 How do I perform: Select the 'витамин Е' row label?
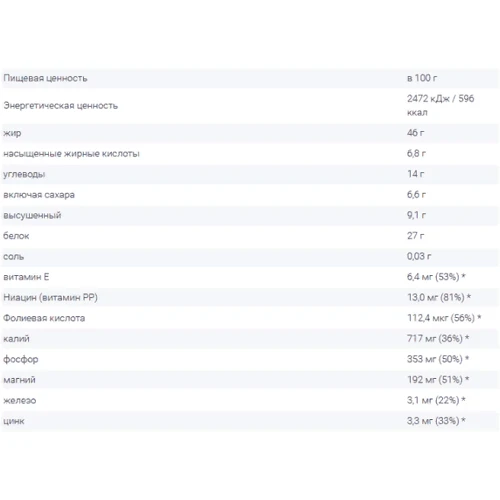[x=26, y=277]
